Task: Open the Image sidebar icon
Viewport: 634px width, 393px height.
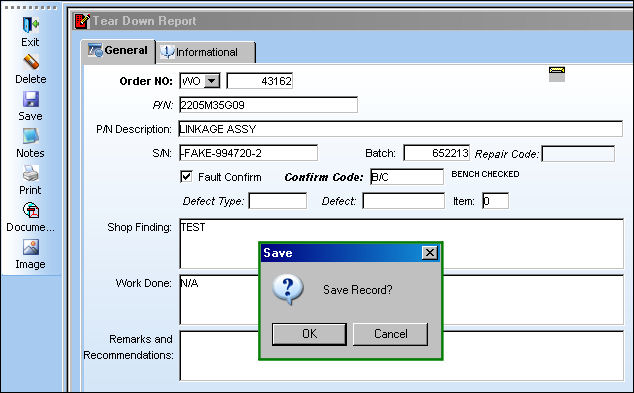Action: tap(31, 247)
